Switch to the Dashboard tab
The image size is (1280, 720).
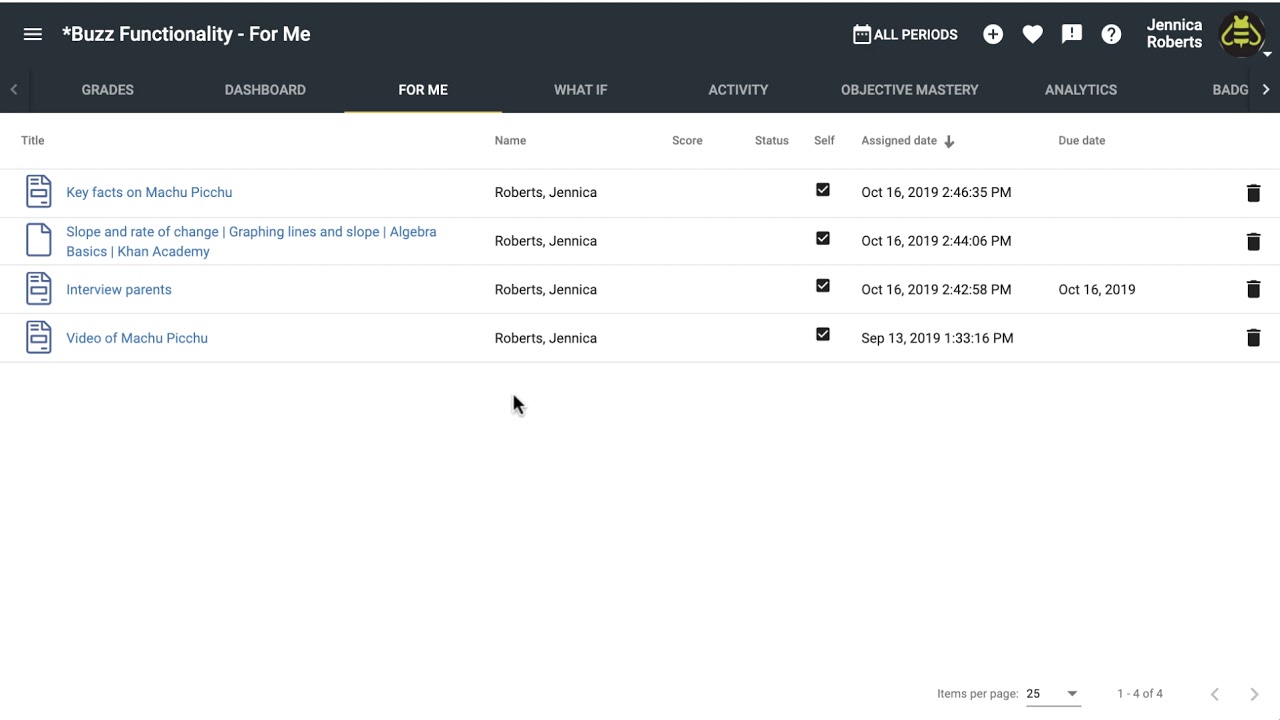(265, 90)
